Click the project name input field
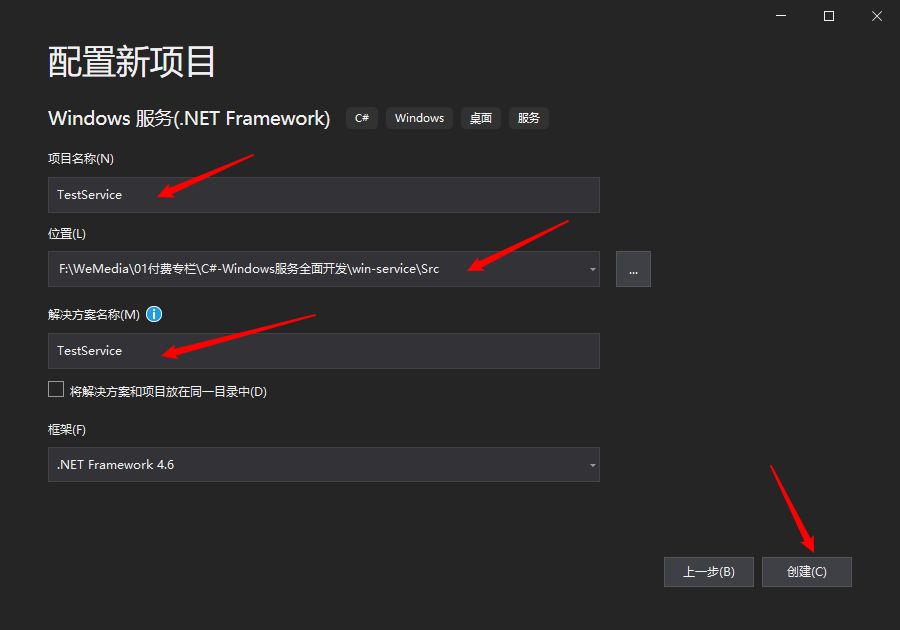The image size is (900, 630). (x=324, y=195)
